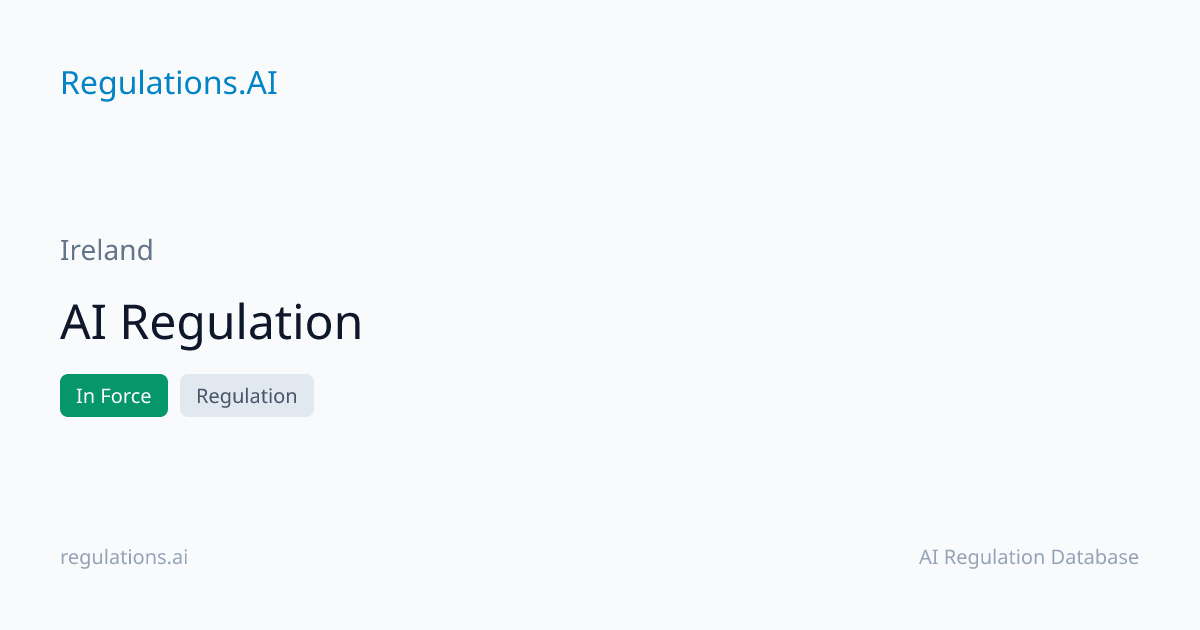Click the AI Regulation main heading
This screenshot has width=1200, height=630.
coord(211,322)
